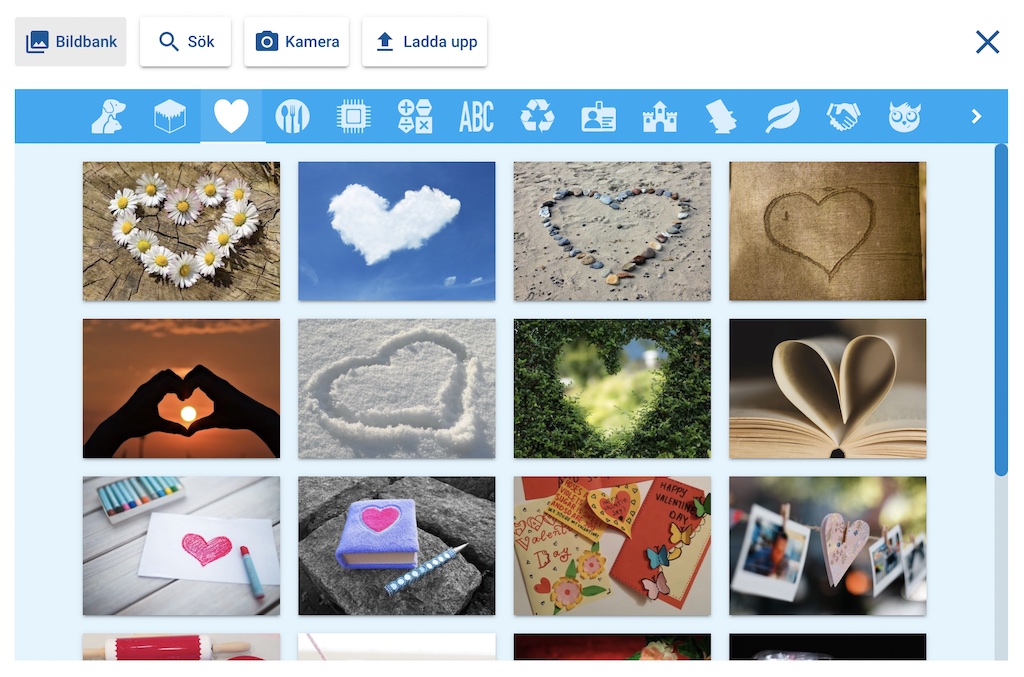The width and height of the screenshot is (1024, 677).
Task: Open the castle category icon
Action: 660,116
